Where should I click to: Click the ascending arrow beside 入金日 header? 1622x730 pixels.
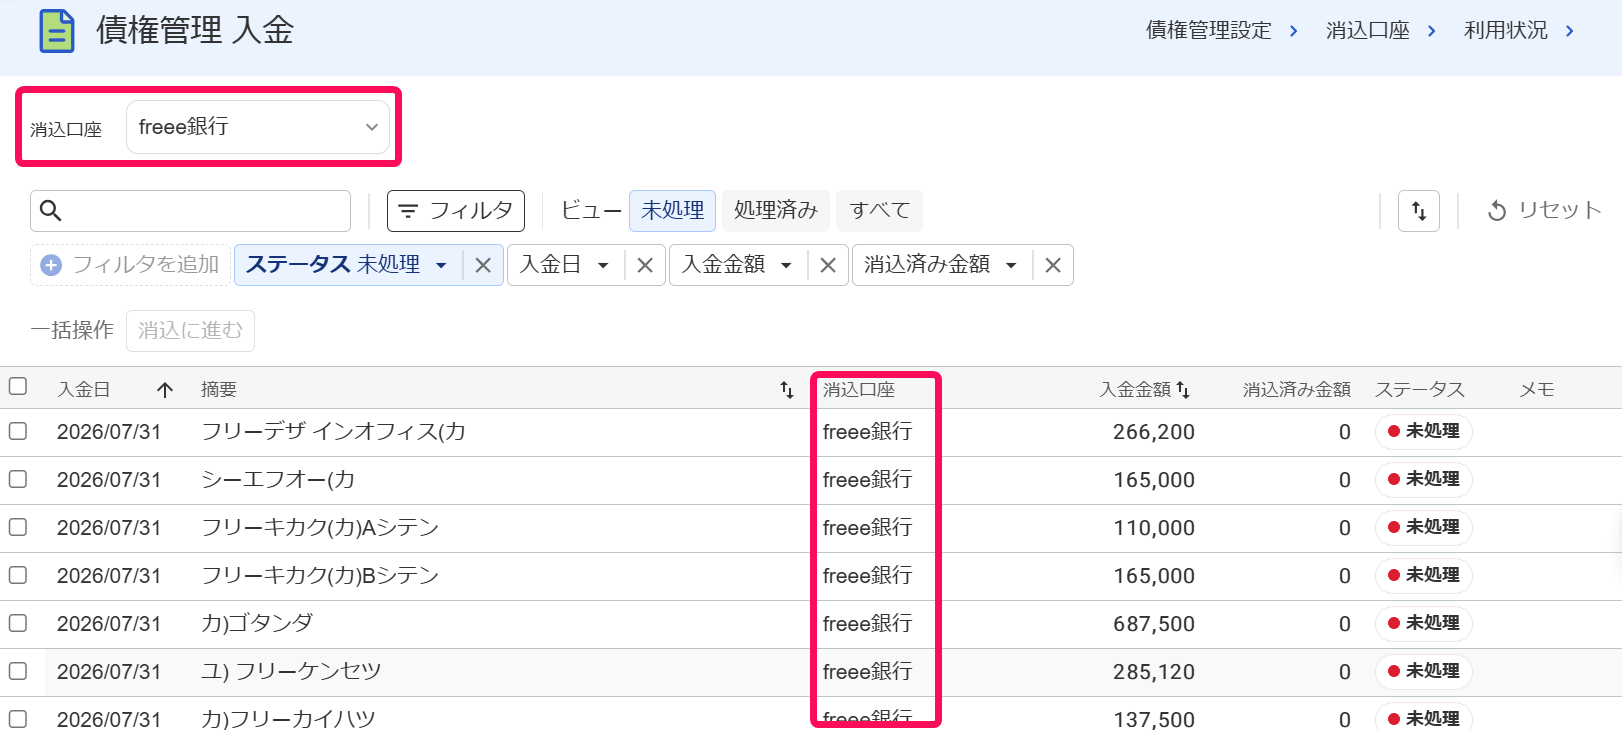165,390
